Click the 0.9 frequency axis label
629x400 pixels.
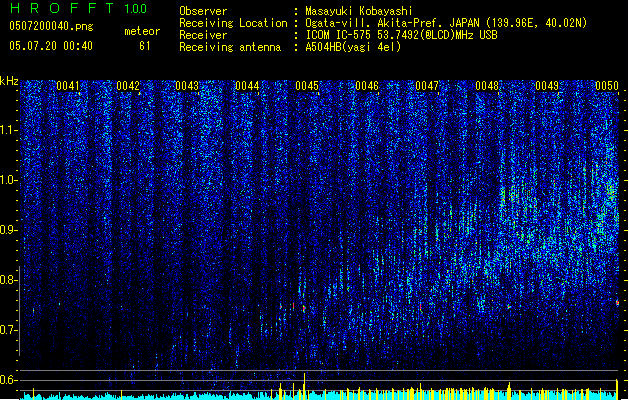pyautogui.click(x=9, y=230)
